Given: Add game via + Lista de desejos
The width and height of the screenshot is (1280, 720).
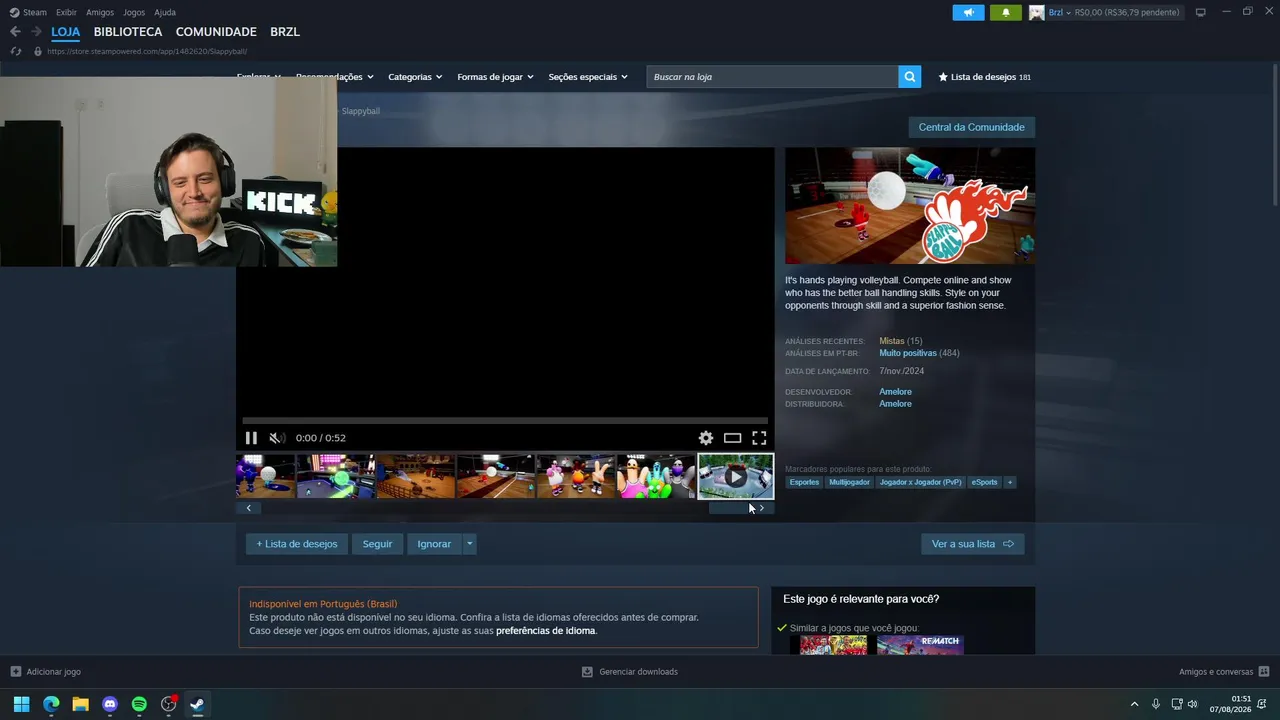Looking at the screenshot, I should coord(297,544).
